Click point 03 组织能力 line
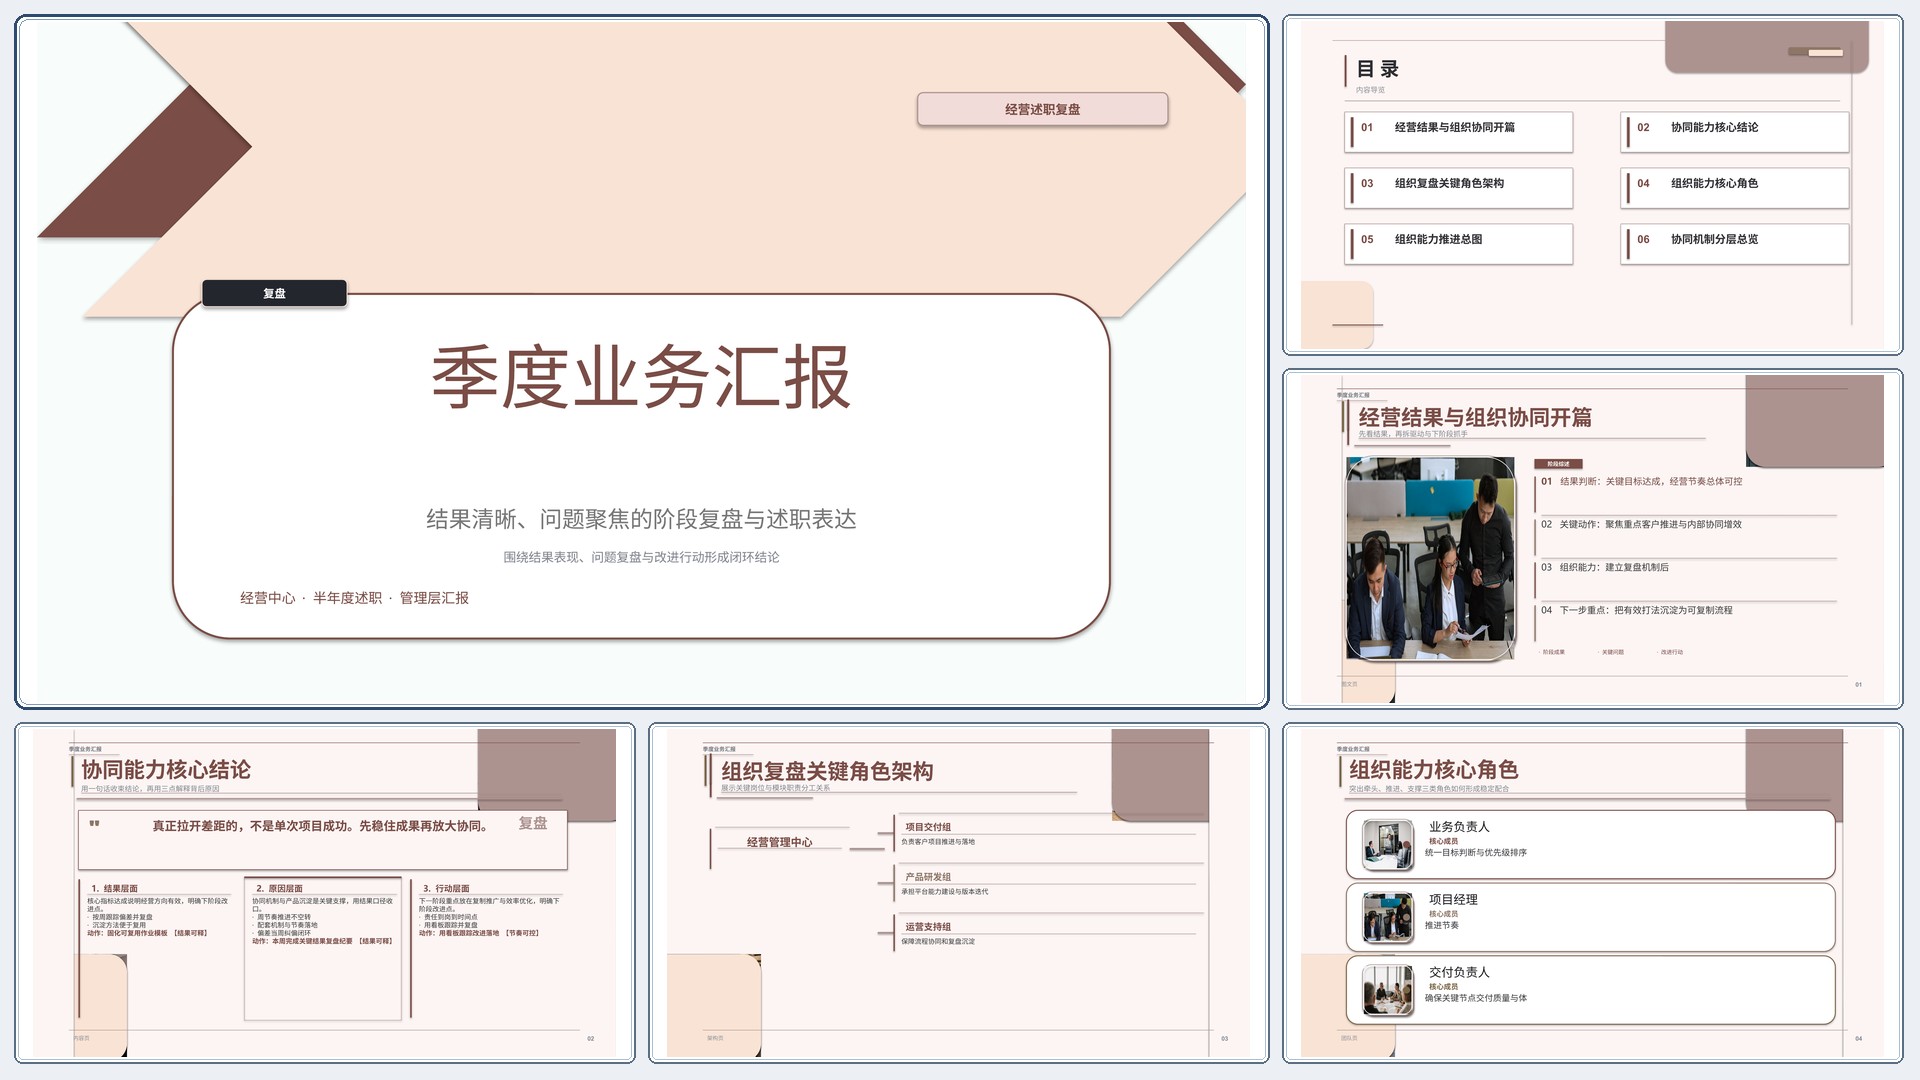The image size is (1920, 1080). 1604,567
